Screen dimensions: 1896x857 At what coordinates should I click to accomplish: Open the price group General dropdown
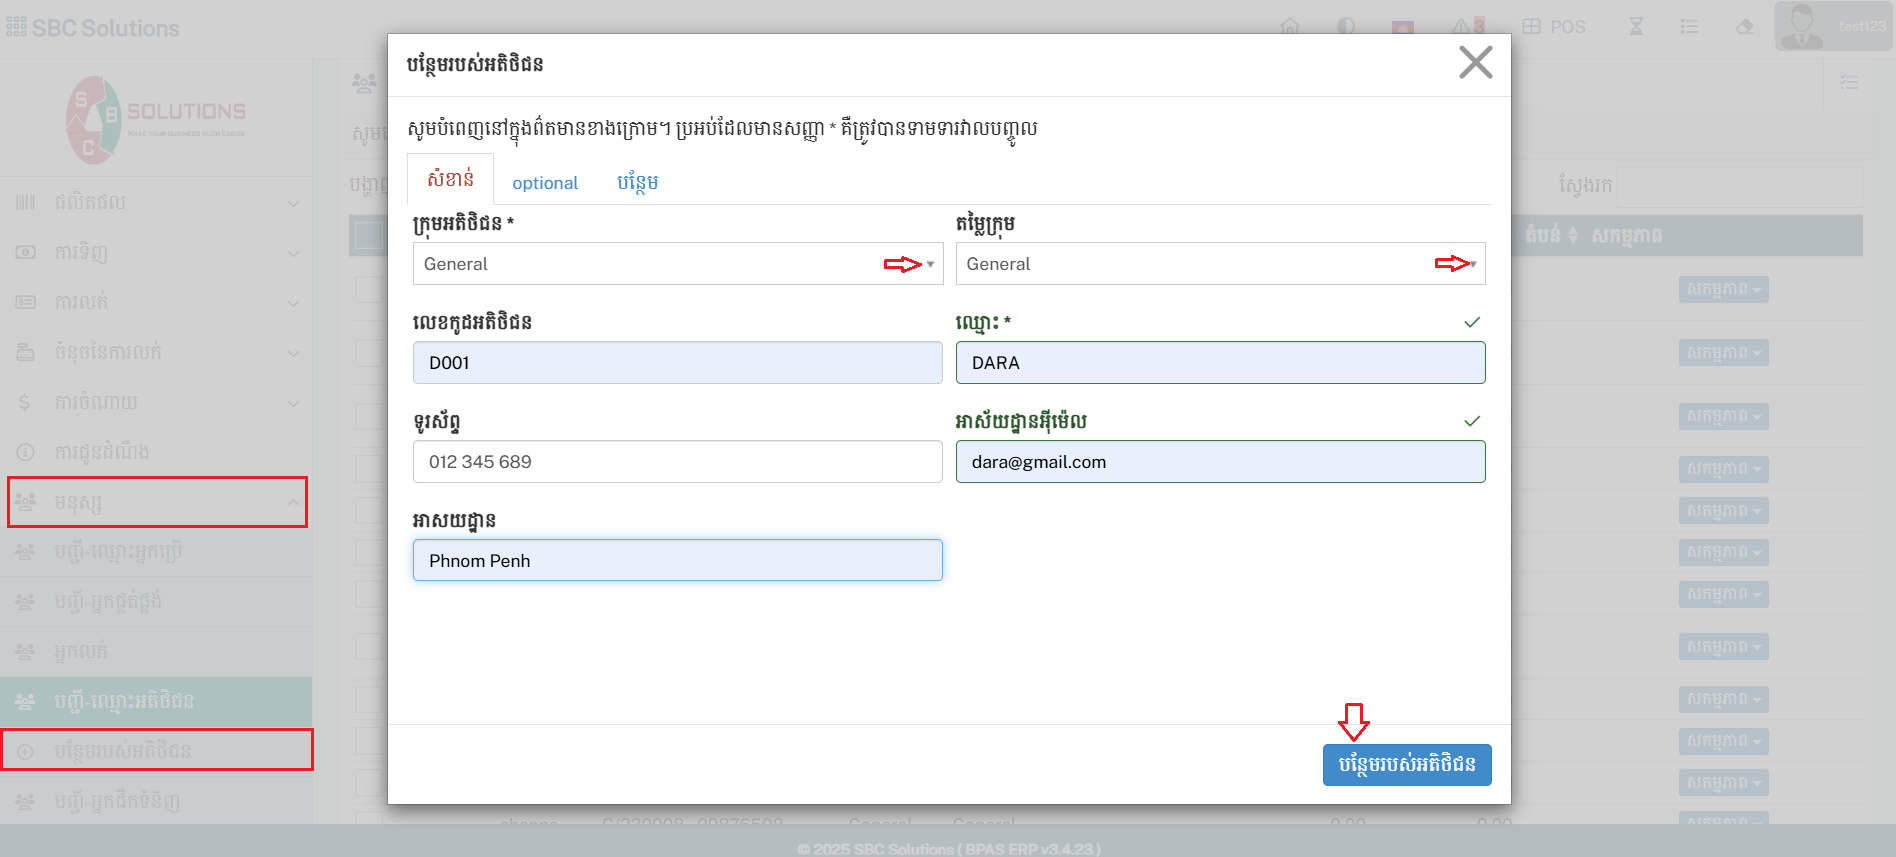coord(1219,264)
